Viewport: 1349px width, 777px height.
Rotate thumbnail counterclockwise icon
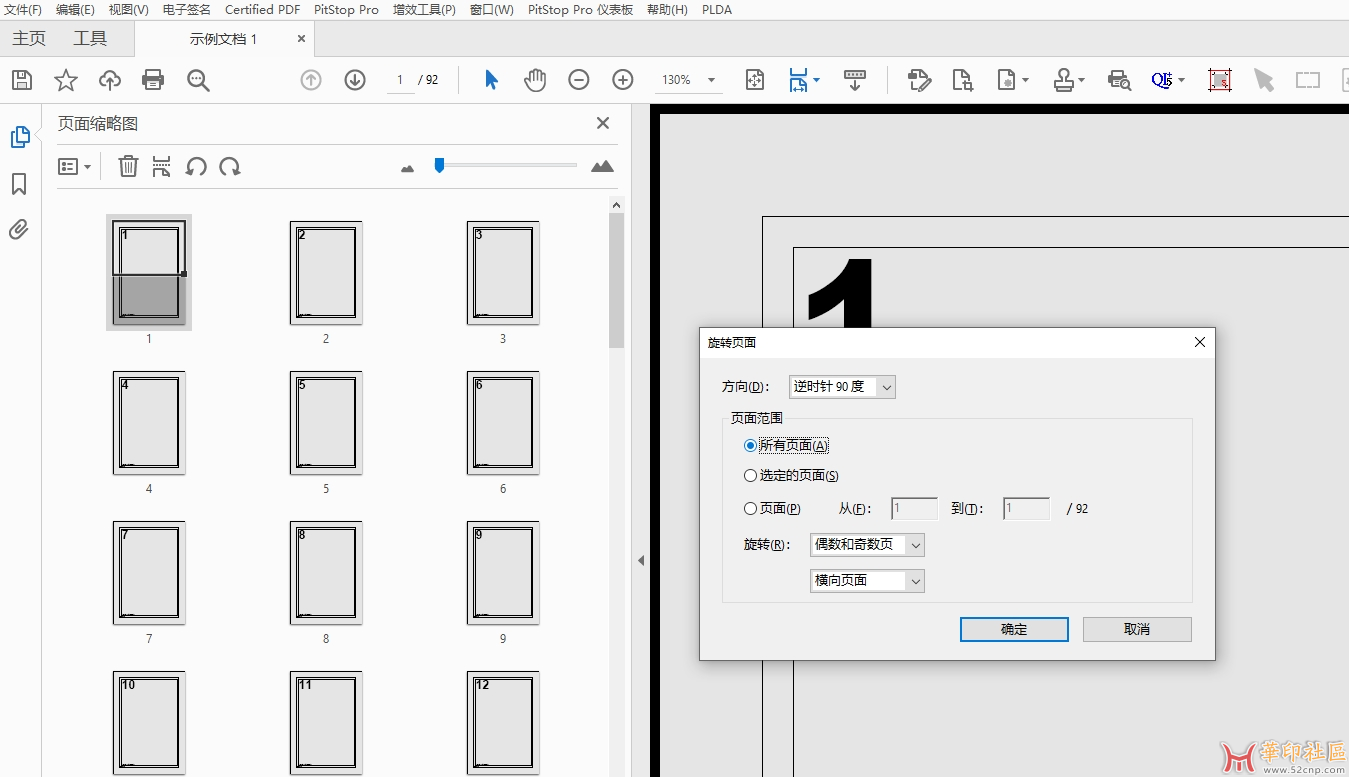(196, 167)
